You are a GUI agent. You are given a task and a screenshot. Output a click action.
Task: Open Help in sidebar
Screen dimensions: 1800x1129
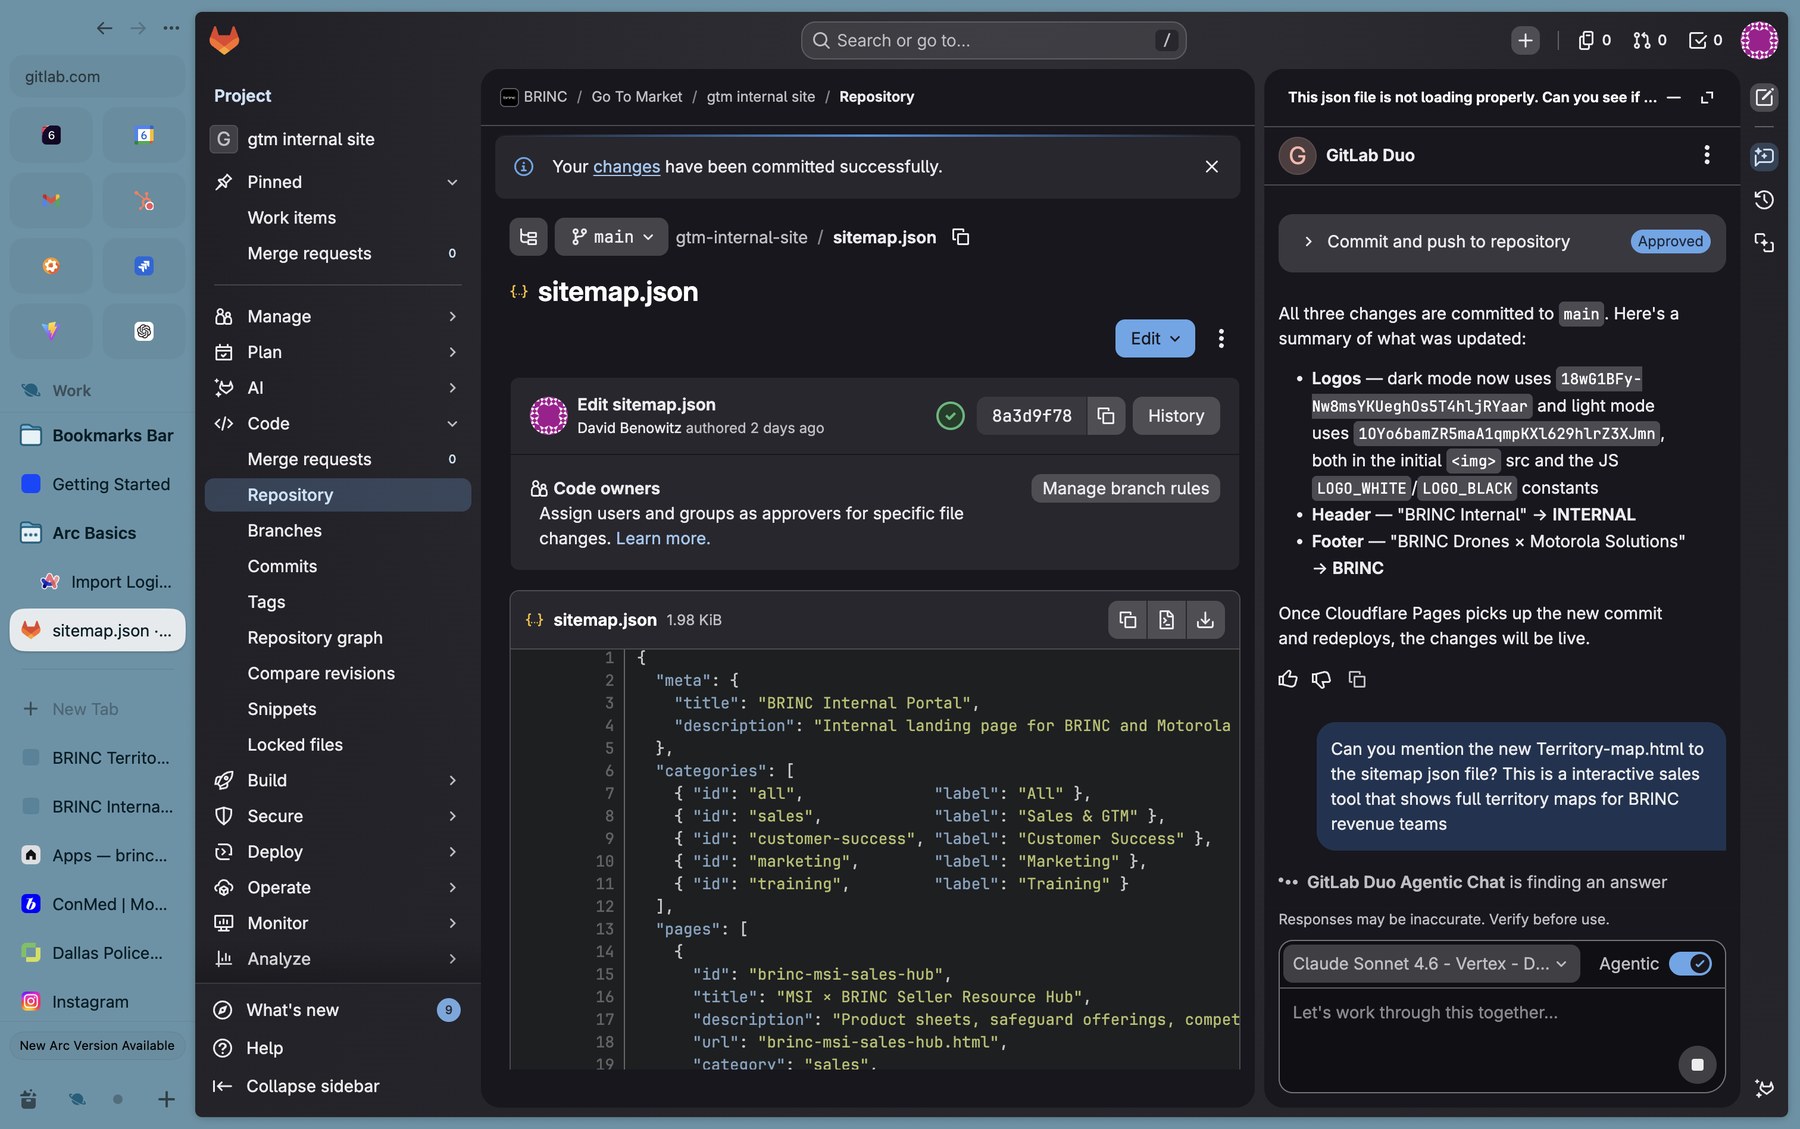[x=338, y=1048]
